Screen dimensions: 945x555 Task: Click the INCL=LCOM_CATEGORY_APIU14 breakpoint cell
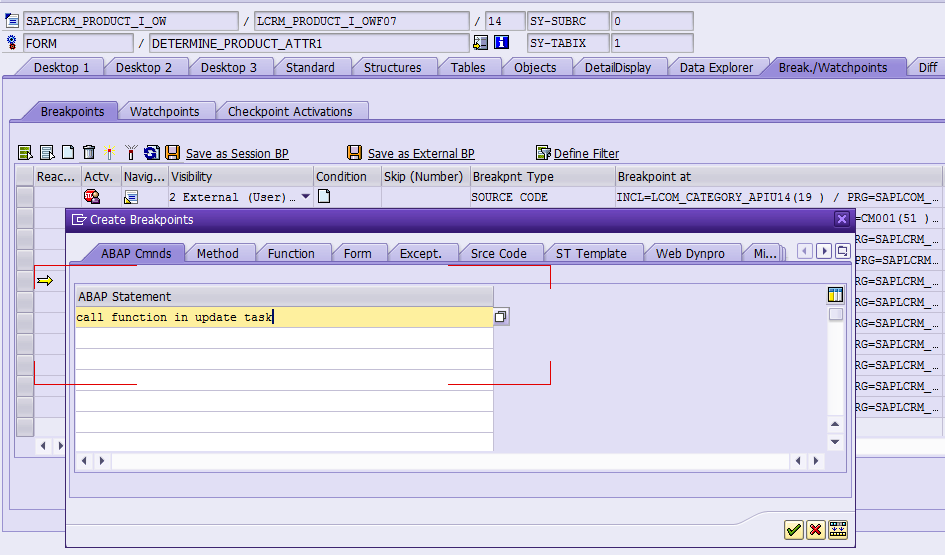click(777, 197)
